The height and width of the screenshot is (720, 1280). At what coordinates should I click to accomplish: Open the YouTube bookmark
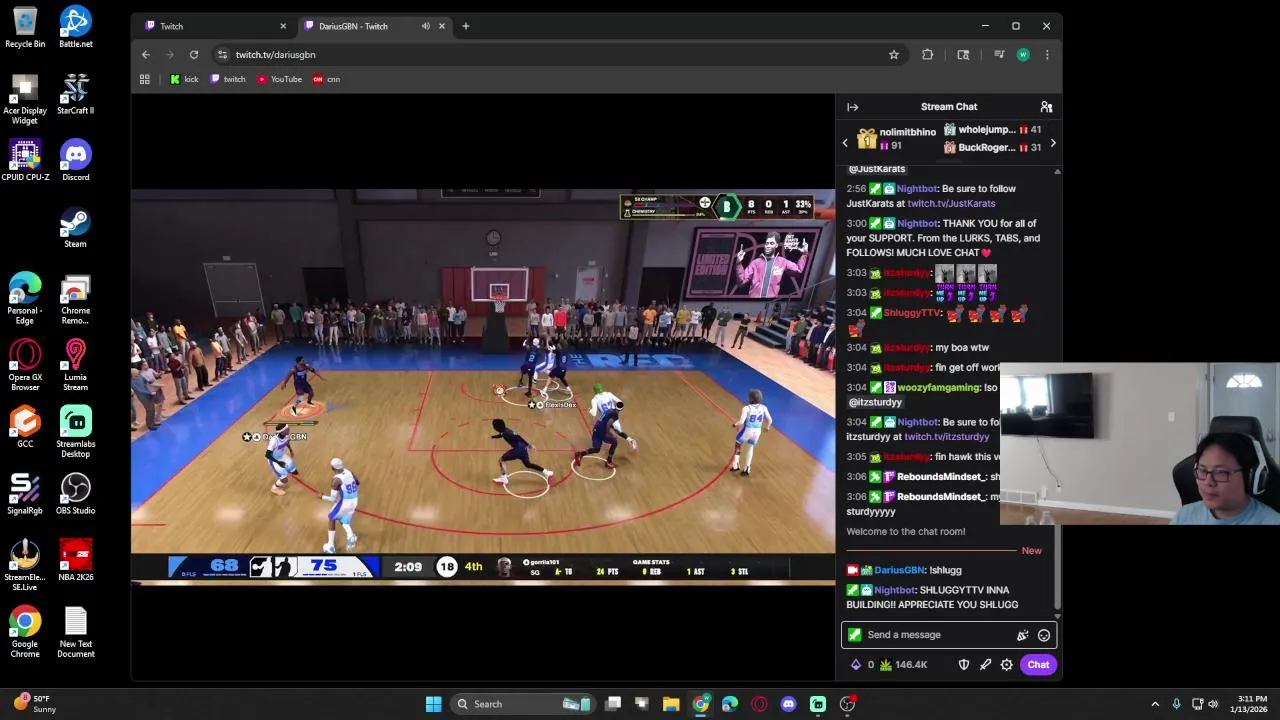279,79
